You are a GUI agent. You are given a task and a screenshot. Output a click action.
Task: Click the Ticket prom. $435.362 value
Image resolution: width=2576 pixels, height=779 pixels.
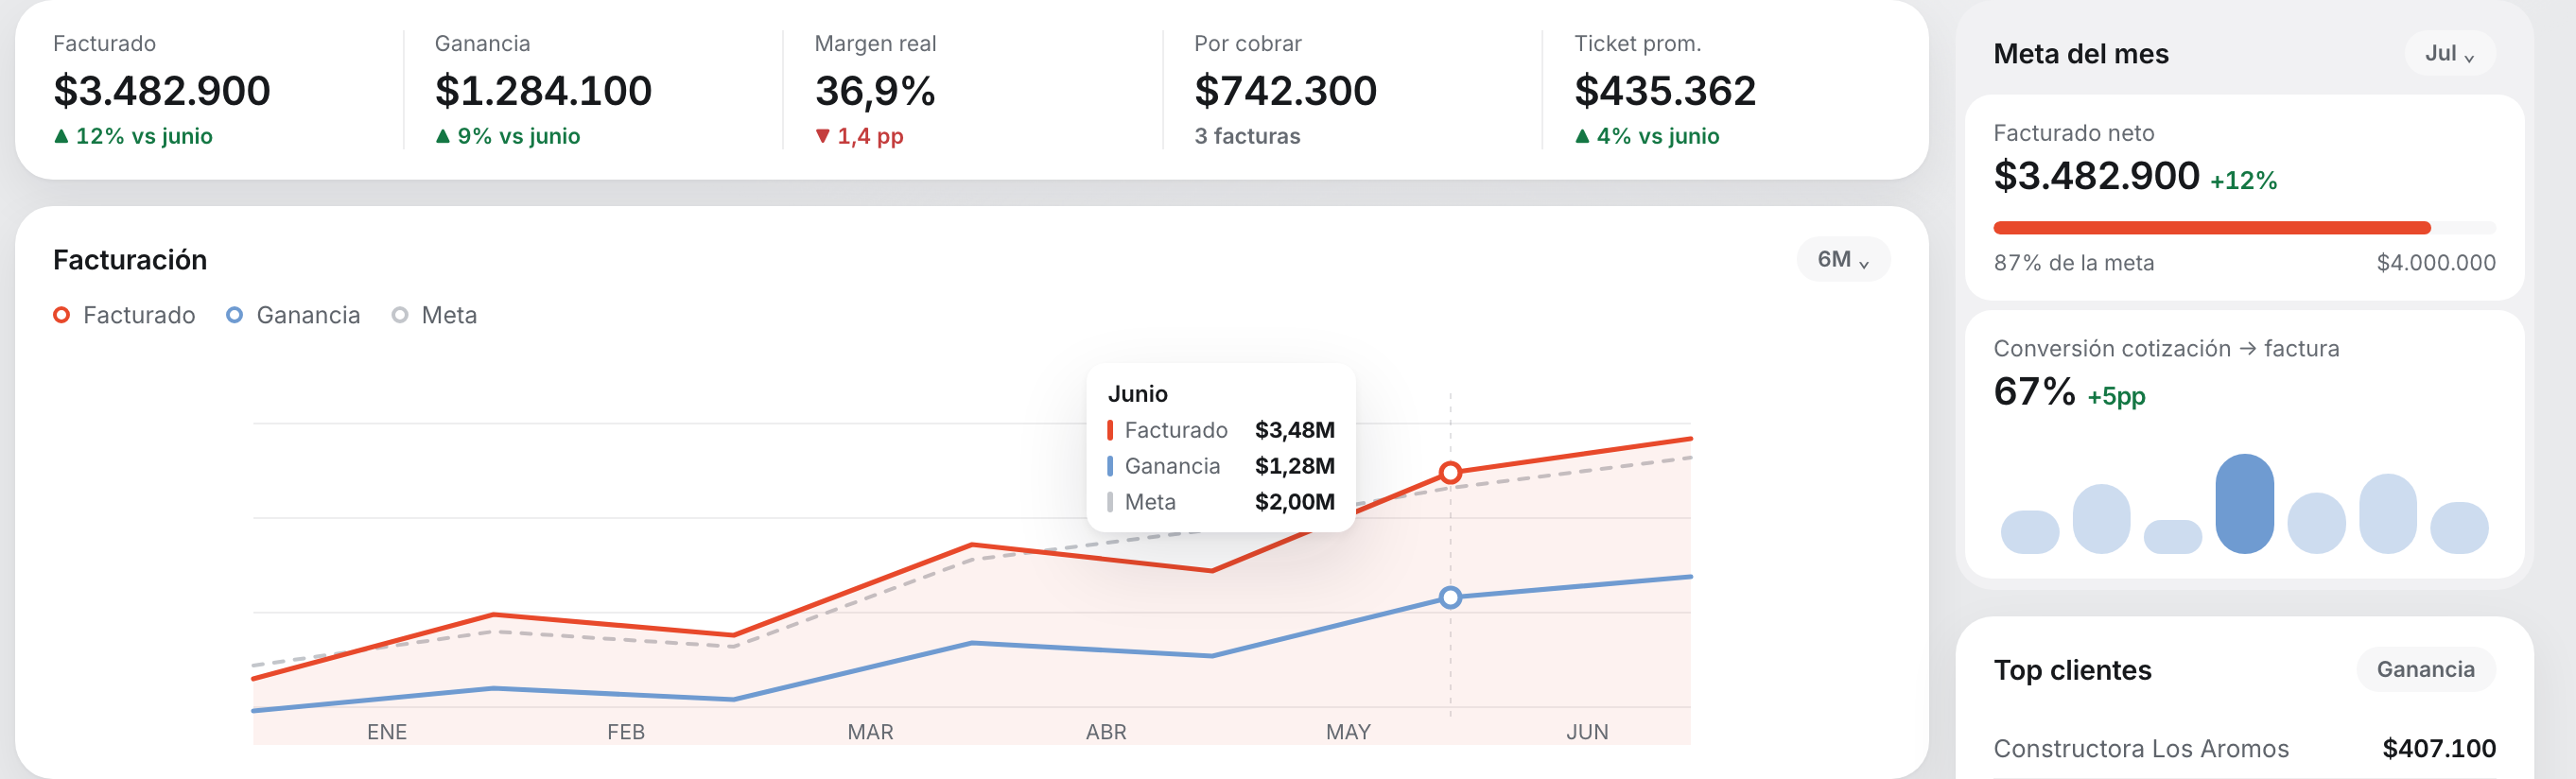pos(1665,91)
